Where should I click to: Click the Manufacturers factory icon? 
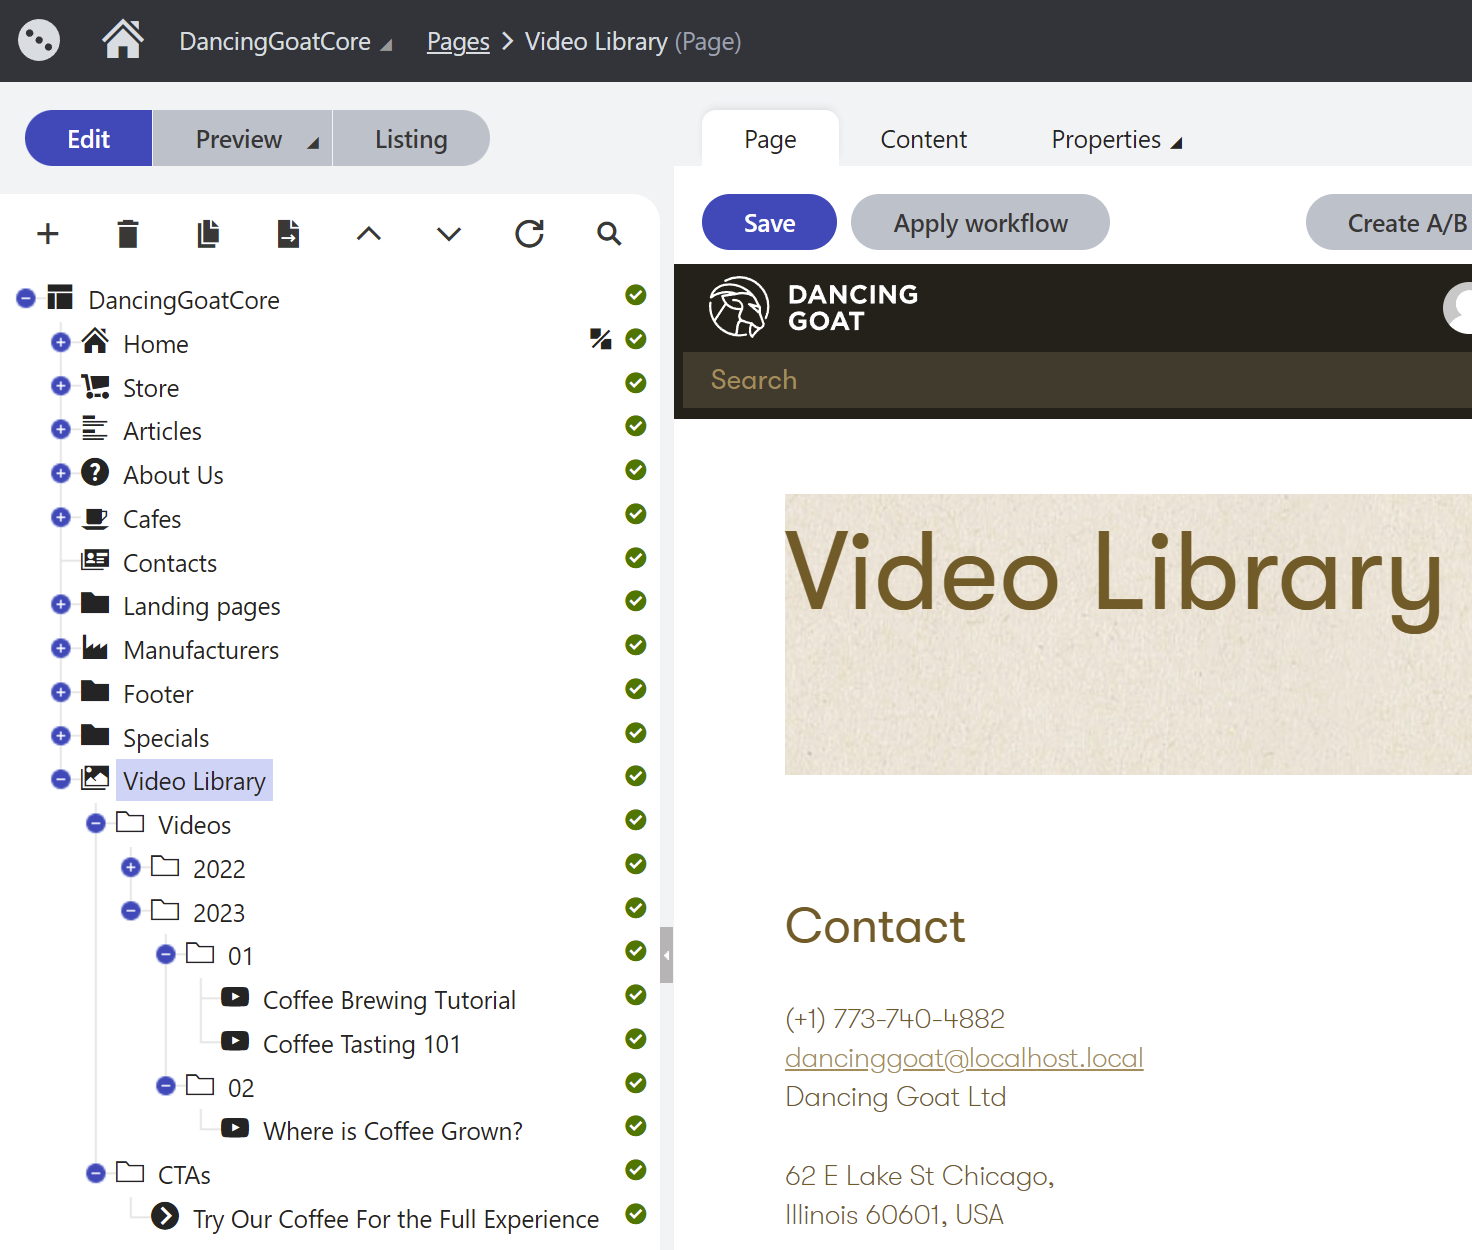[95, 648]
